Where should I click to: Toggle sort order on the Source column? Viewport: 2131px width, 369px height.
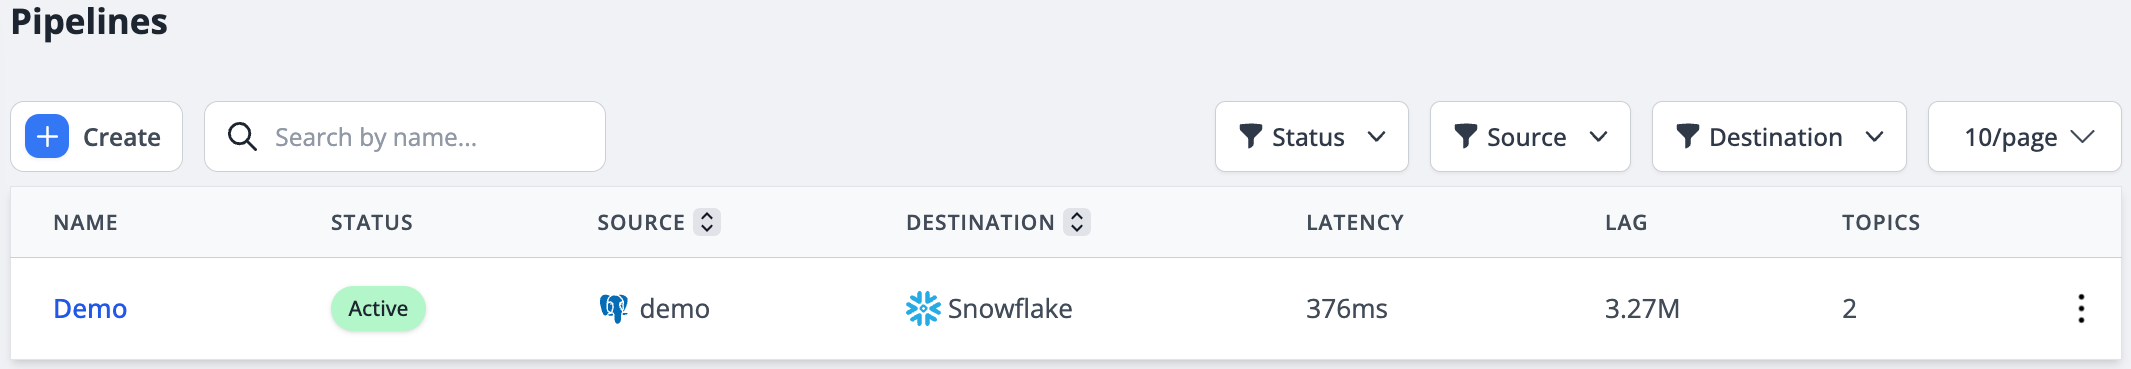(707, 222)
